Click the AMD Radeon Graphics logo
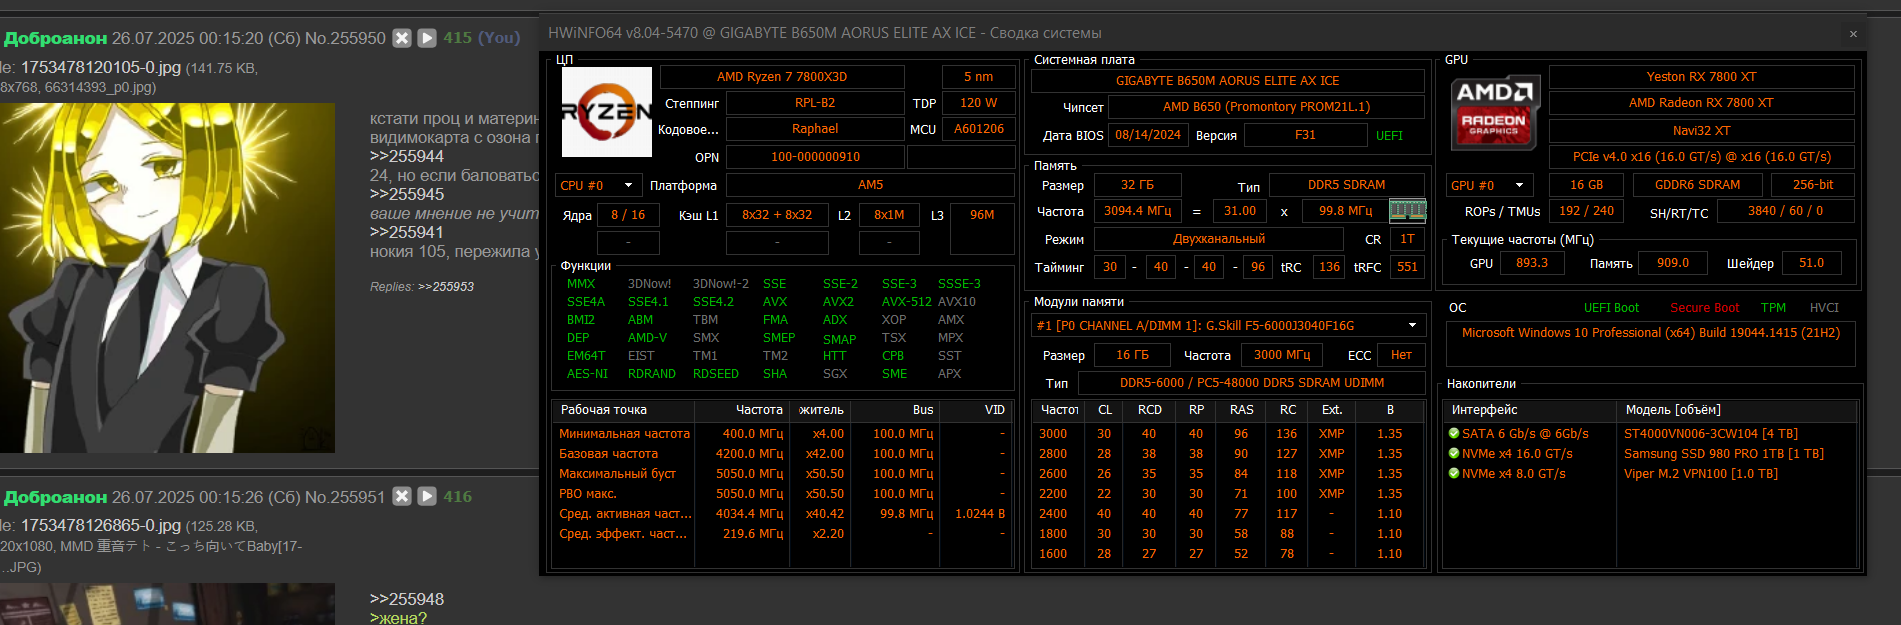This screenshot has width=1901, height=625. tap(1494, 112)
